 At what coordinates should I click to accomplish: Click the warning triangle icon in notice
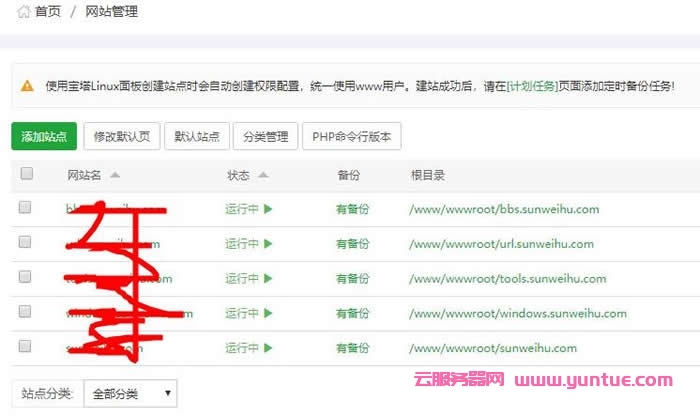[x=28, y=86]
